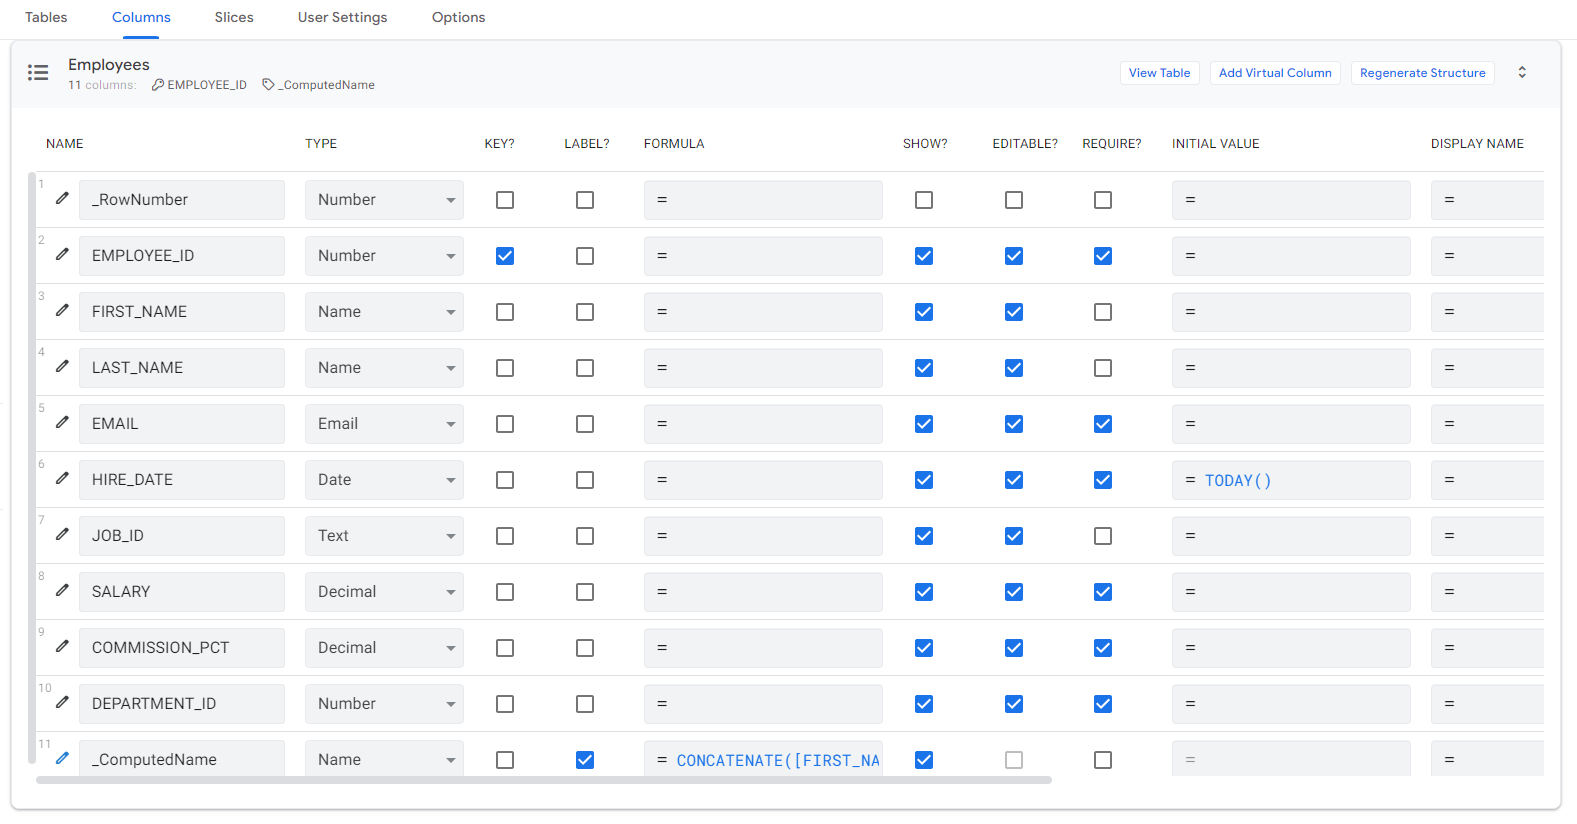
Task: Open the Email type dropdown
Action: click(x=384, y=424)
